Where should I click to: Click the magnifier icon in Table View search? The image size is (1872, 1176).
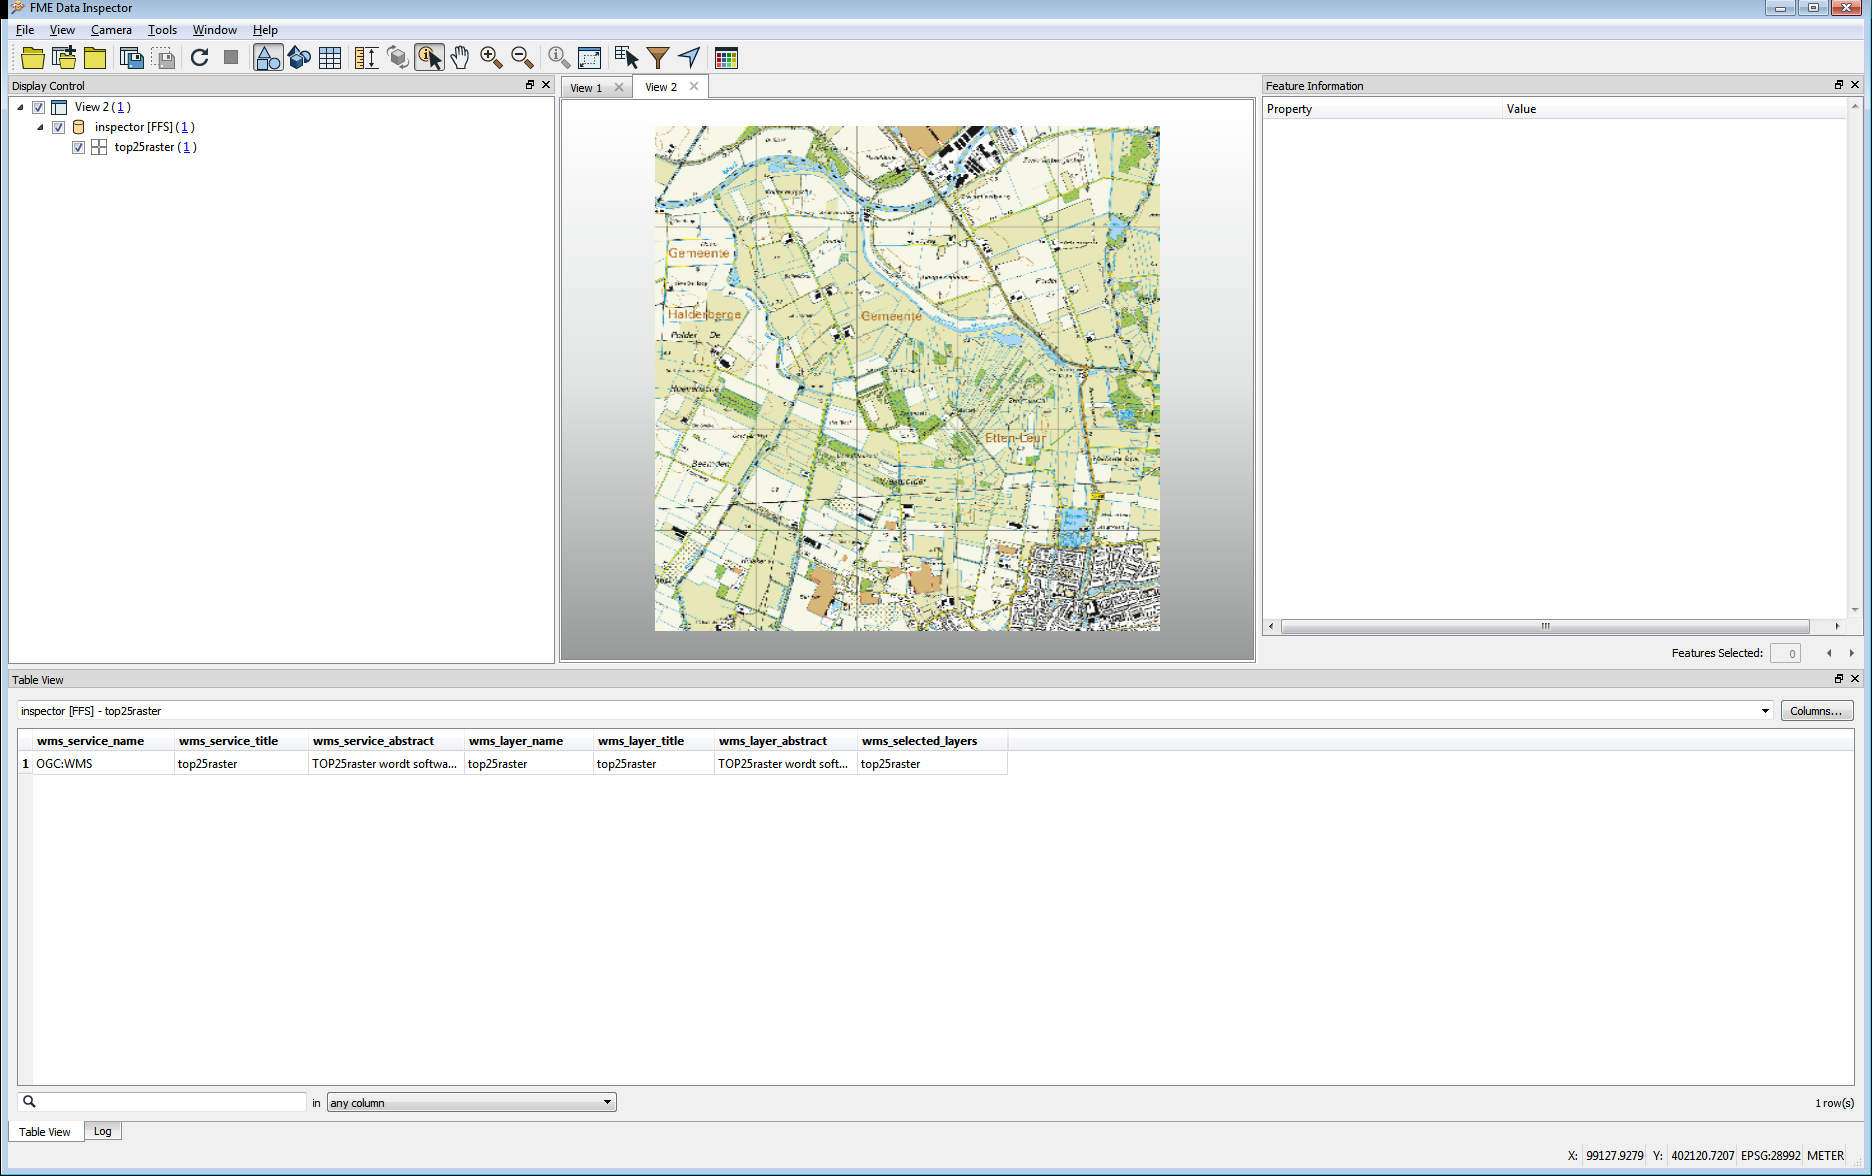pos(30,1101)
